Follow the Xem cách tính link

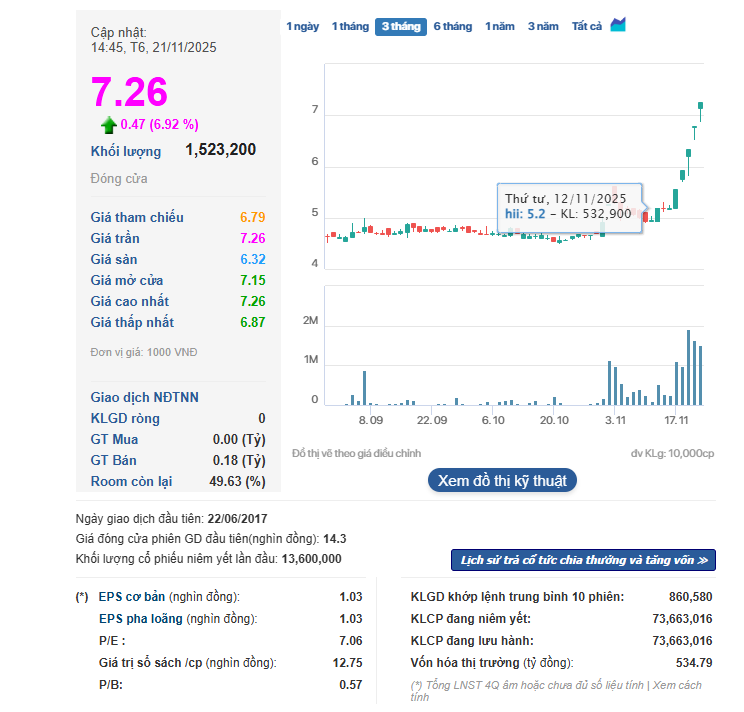(680, 685)
